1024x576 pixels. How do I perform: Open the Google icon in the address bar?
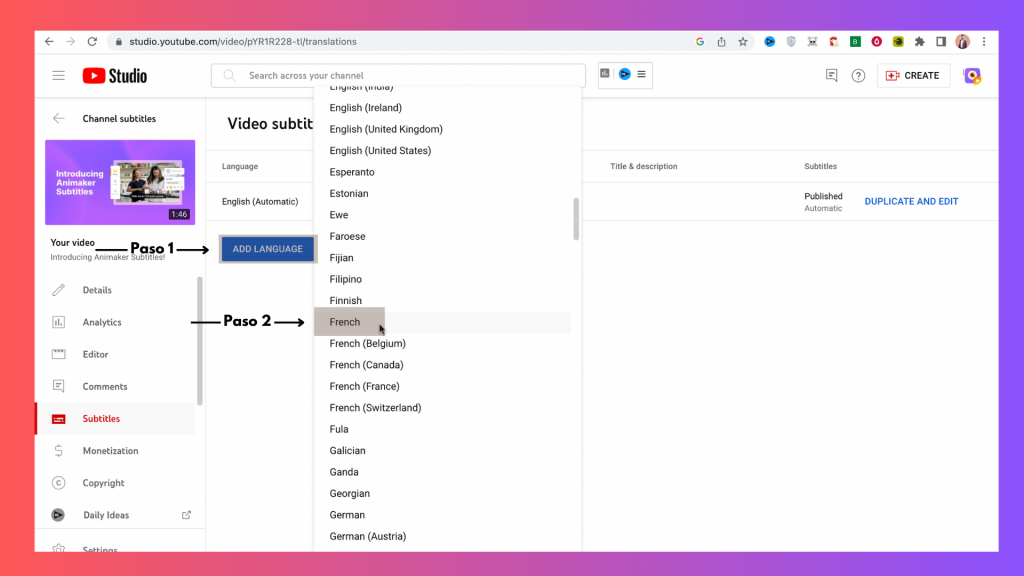699,41
